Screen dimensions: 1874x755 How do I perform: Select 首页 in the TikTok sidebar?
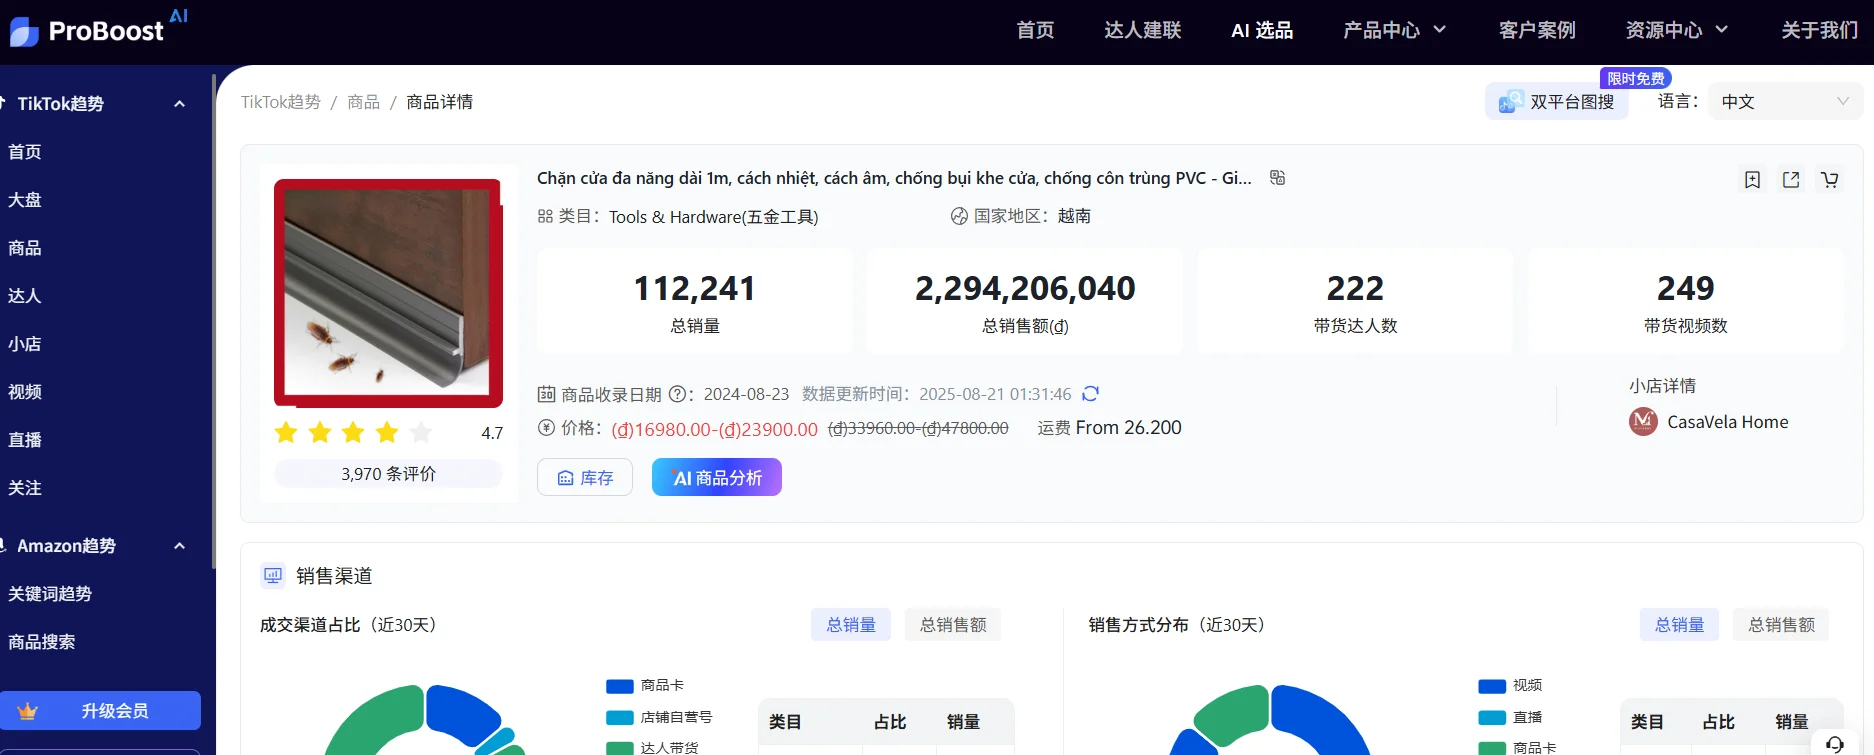[25, 152]
